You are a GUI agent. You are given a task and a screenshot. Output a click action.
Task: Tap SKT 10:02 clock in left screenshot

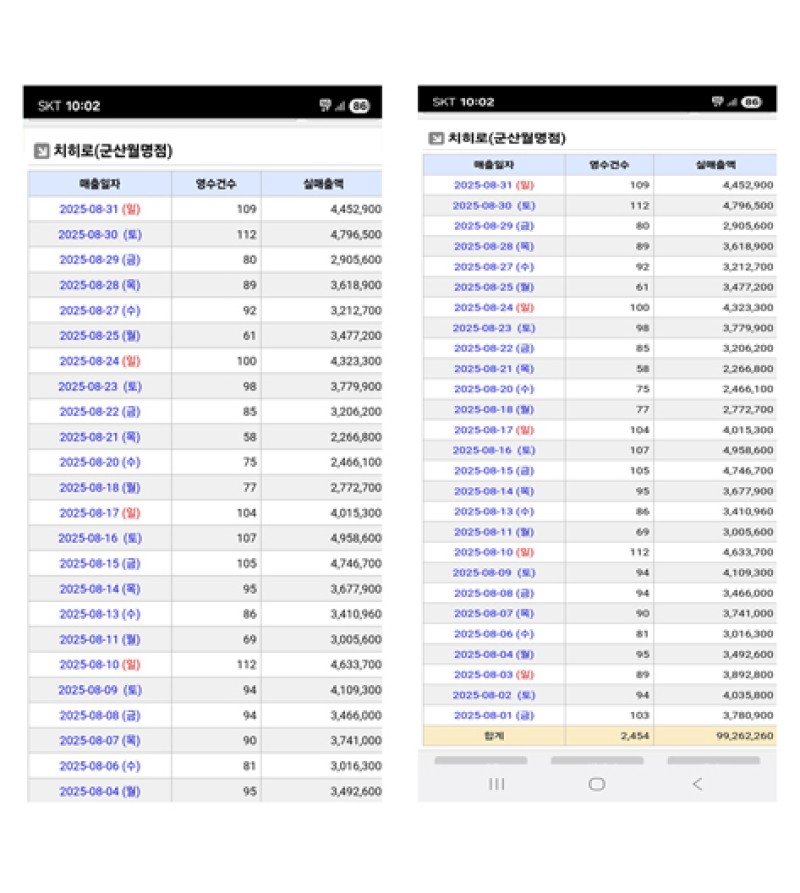pyautogui.click(x=69, y=106)
